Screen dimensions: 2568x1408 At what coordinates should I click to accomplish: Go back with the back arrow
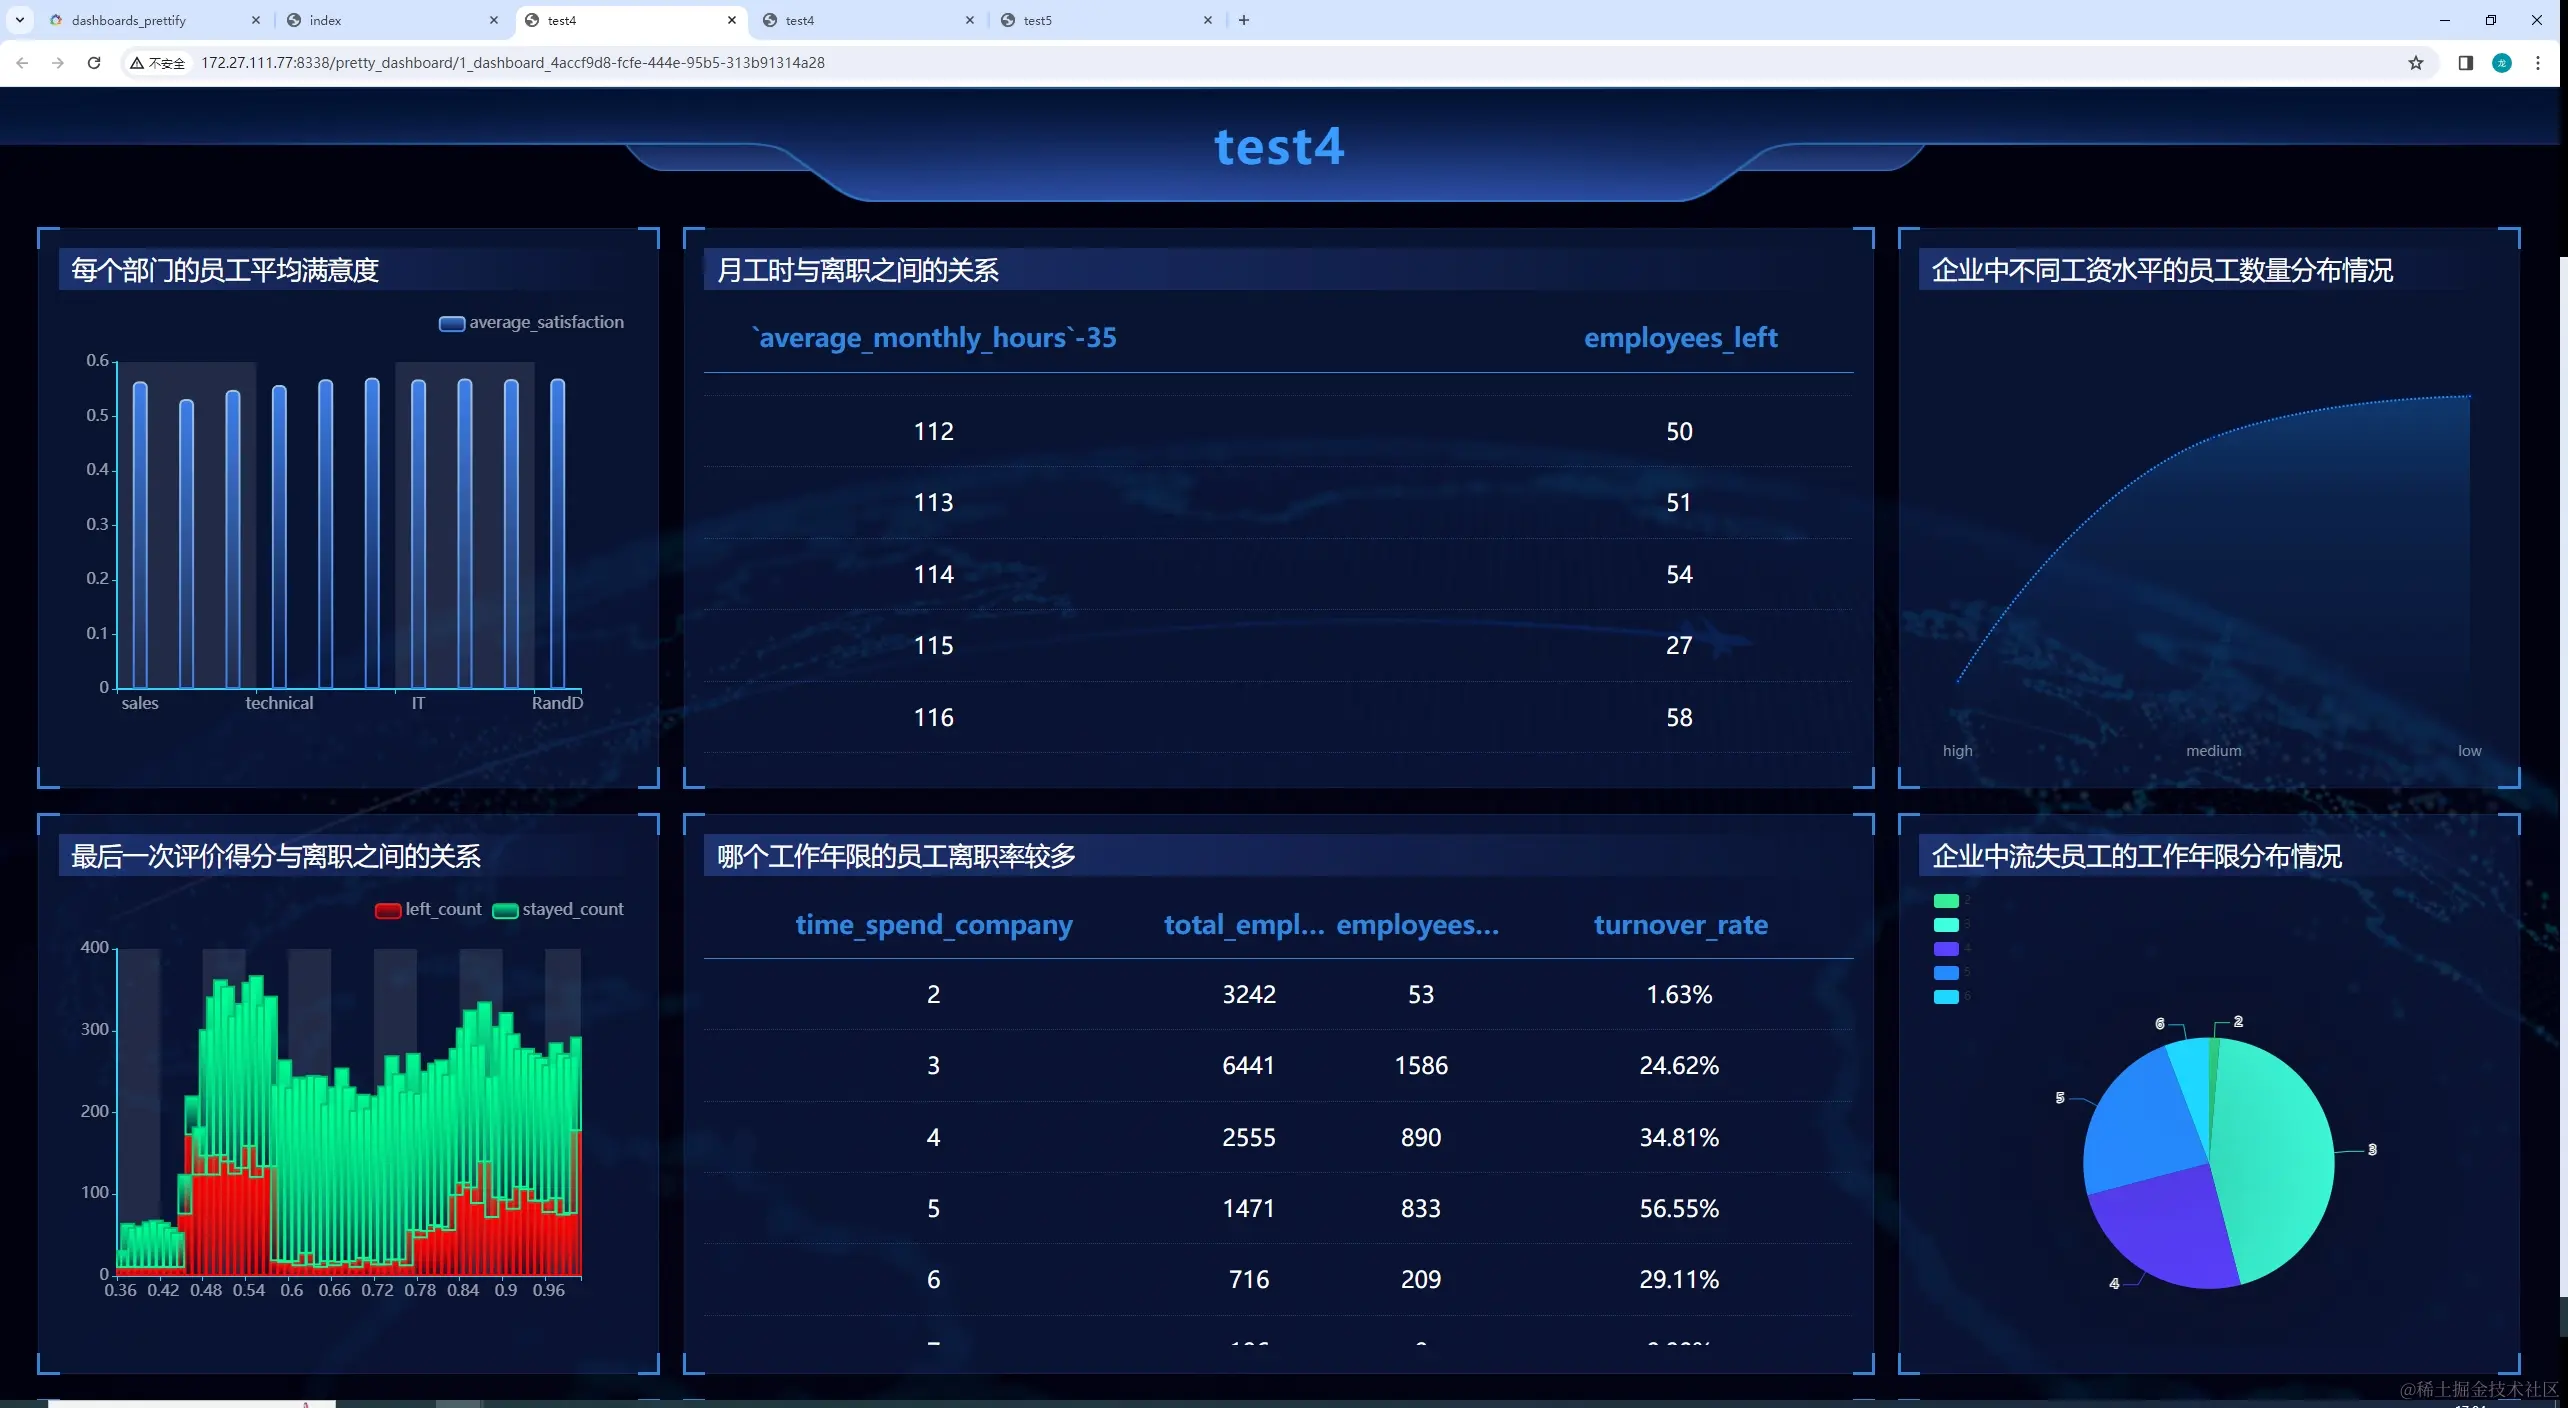tap(22, 63)
